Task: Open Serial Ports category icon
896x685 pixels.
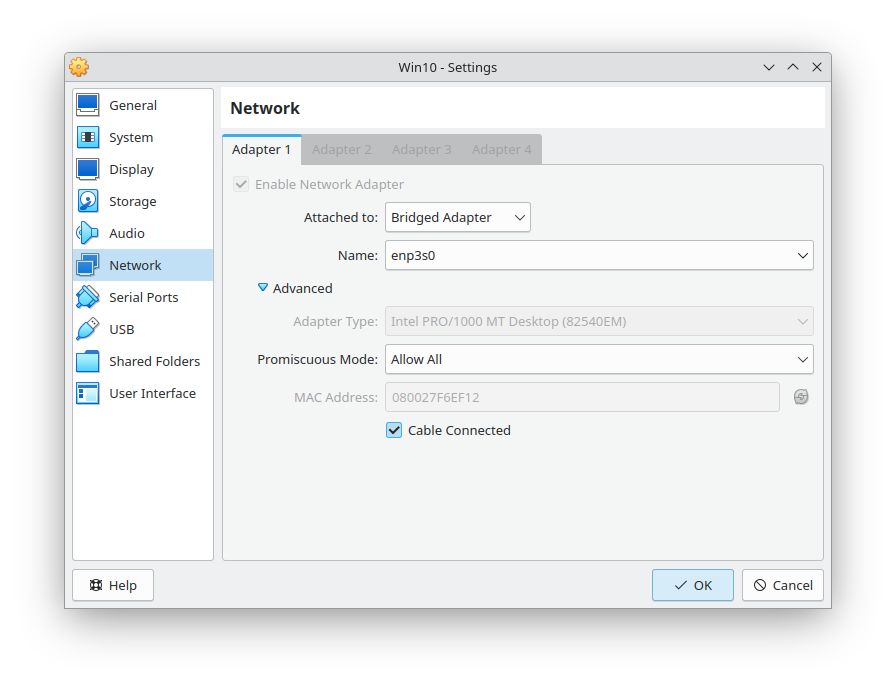Action: point(88,297)
